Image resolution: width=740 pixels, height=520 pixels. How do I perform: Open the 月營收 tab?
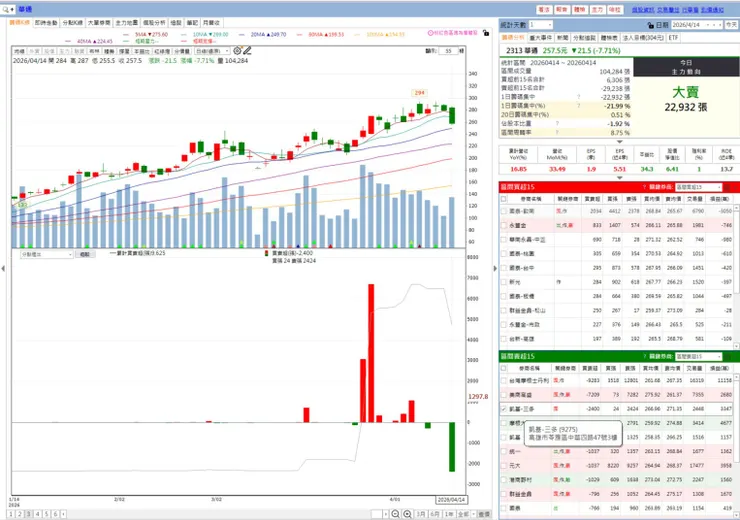211,23
